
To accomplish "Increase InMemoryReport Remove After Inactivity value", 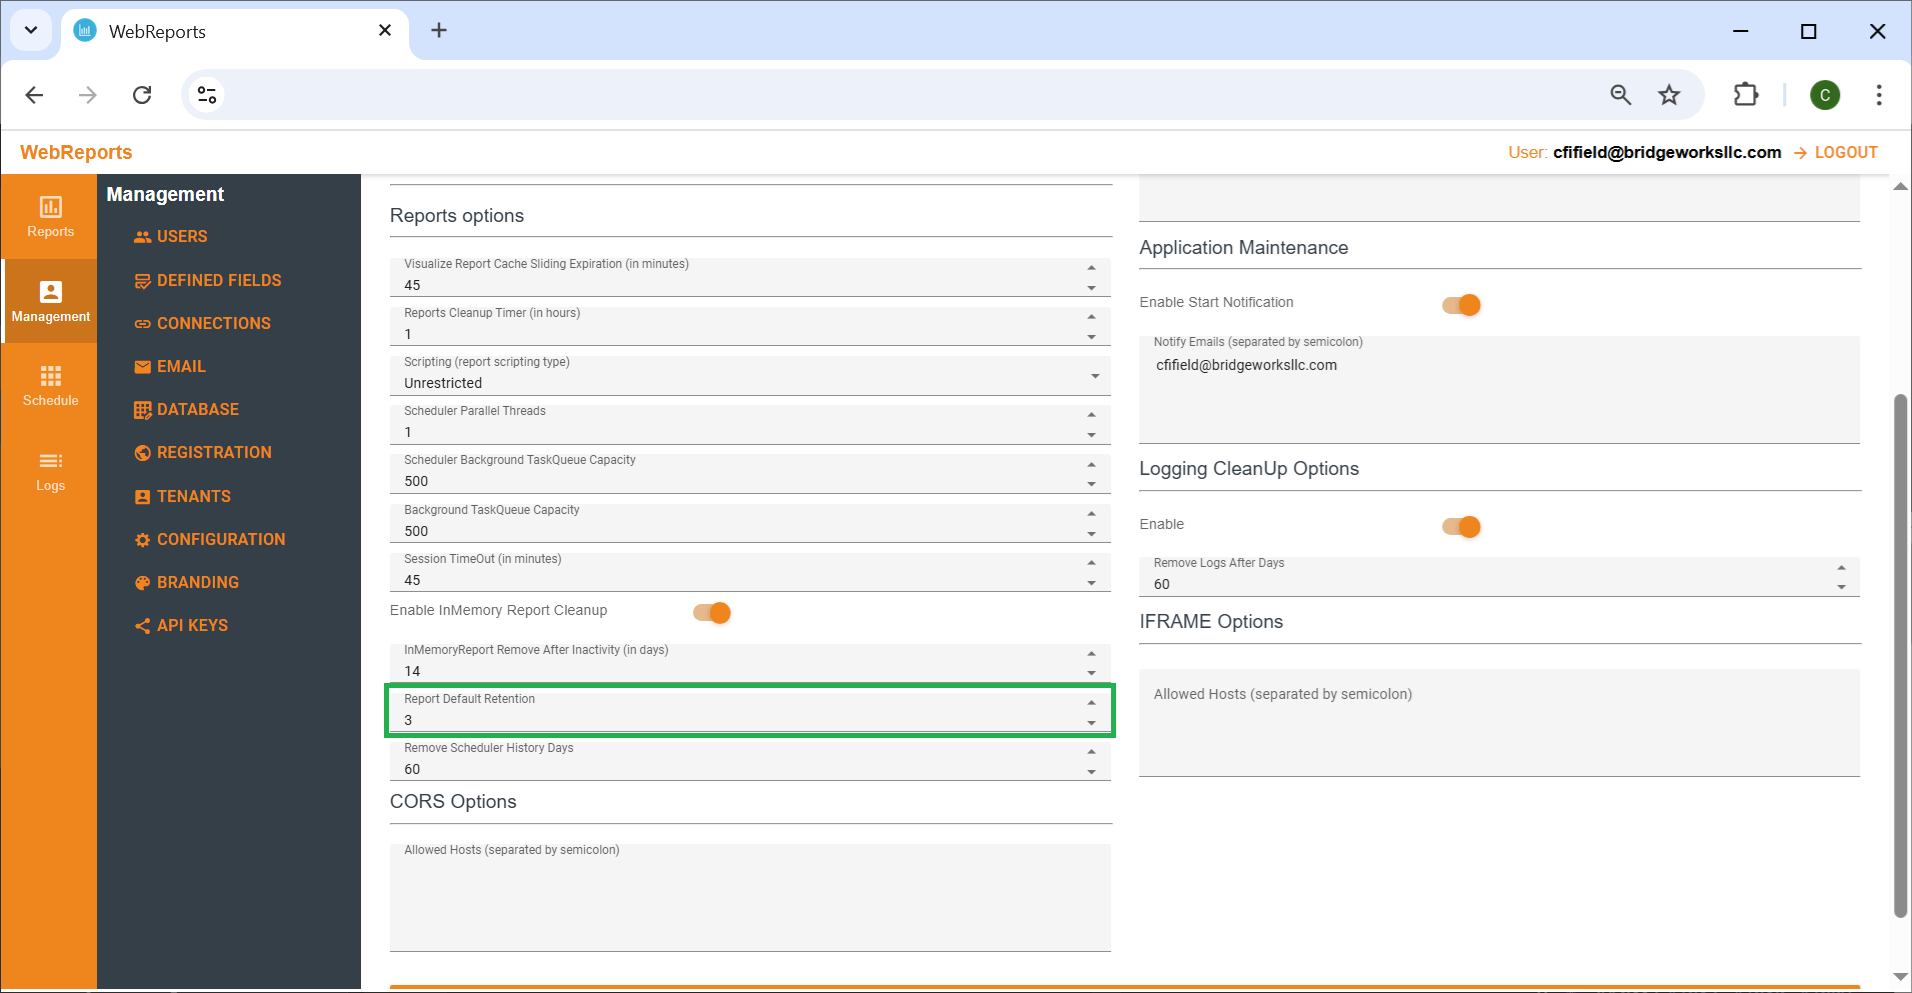I will point(1091,654).
